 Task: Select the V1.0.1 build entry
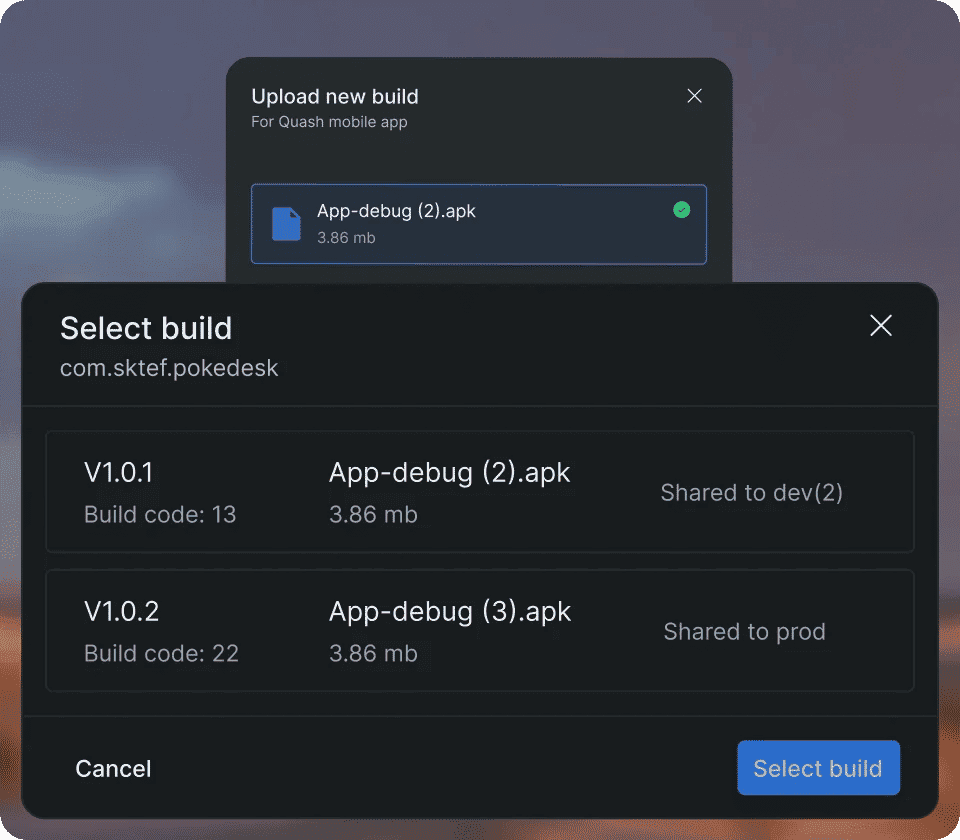coord(480,492)
